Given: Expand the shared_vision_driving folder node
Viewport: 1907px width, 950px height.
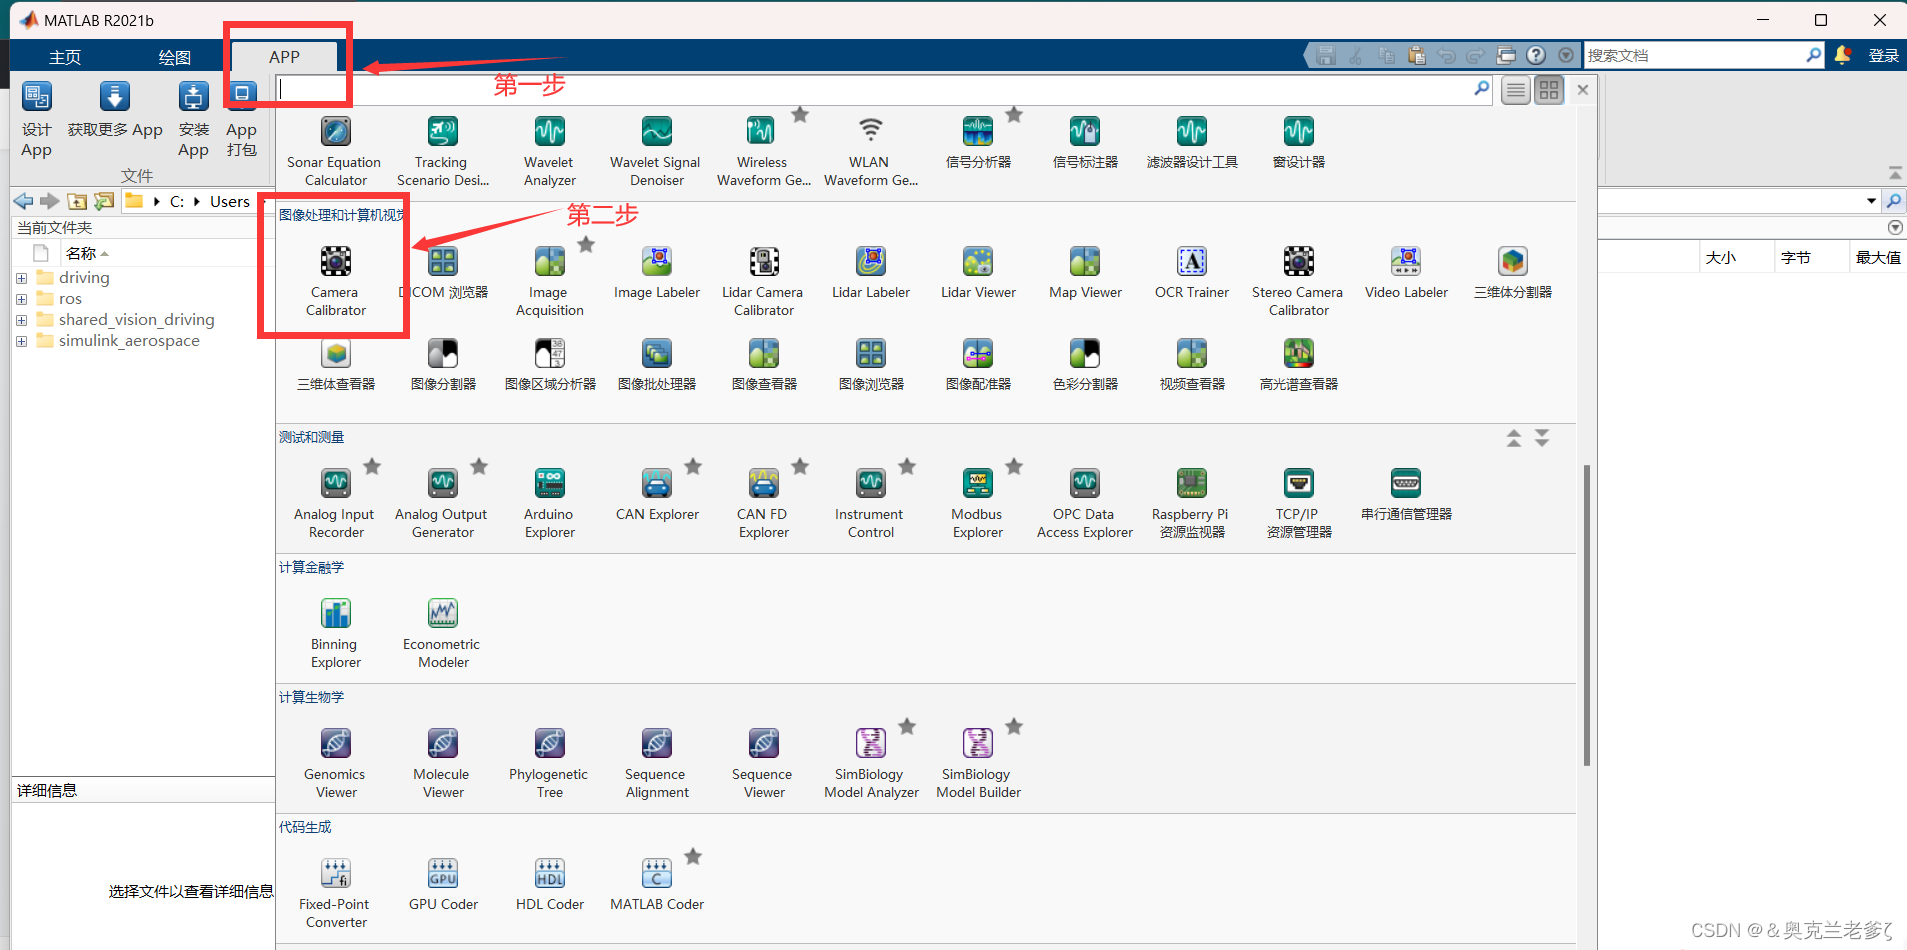Looking at the screenshot, I should point(21,320).
